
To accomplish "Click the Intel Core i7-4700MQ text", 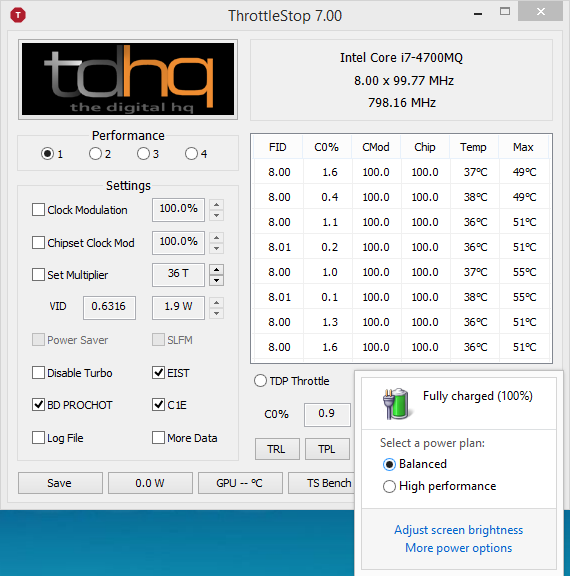I will coord(401,58).
